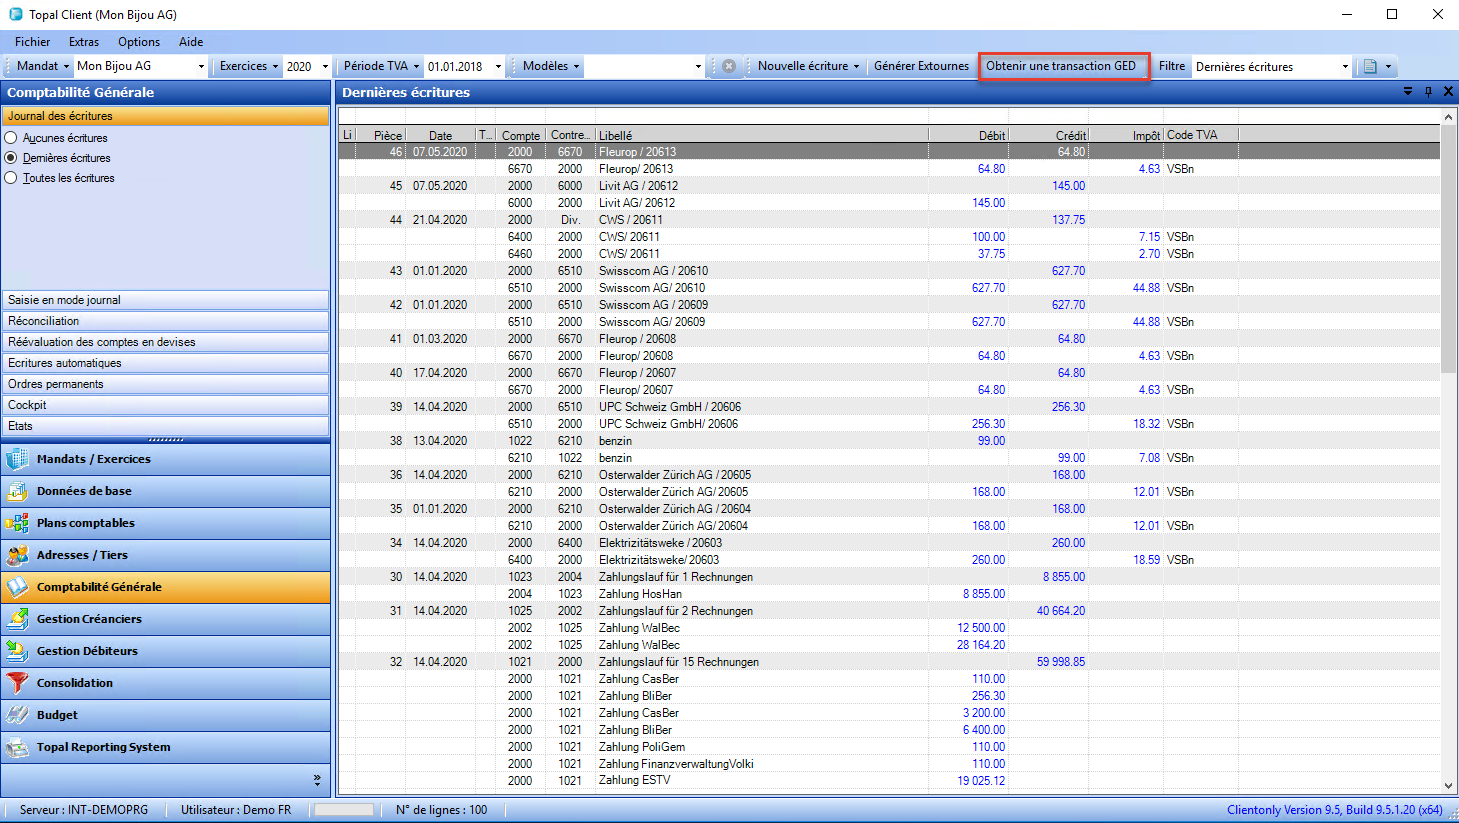The height and width of the screenshot is (823, 1459).
Task: Open the Extras menu
Action: 84,42
